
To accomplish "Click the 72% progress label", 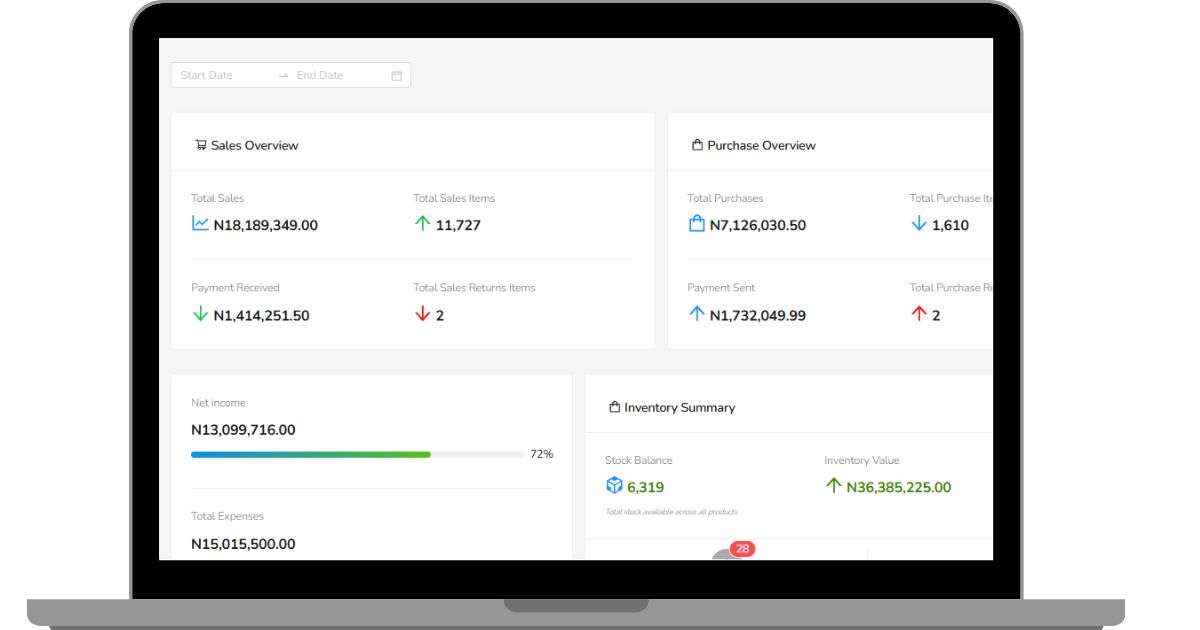I will click(541, 454).
